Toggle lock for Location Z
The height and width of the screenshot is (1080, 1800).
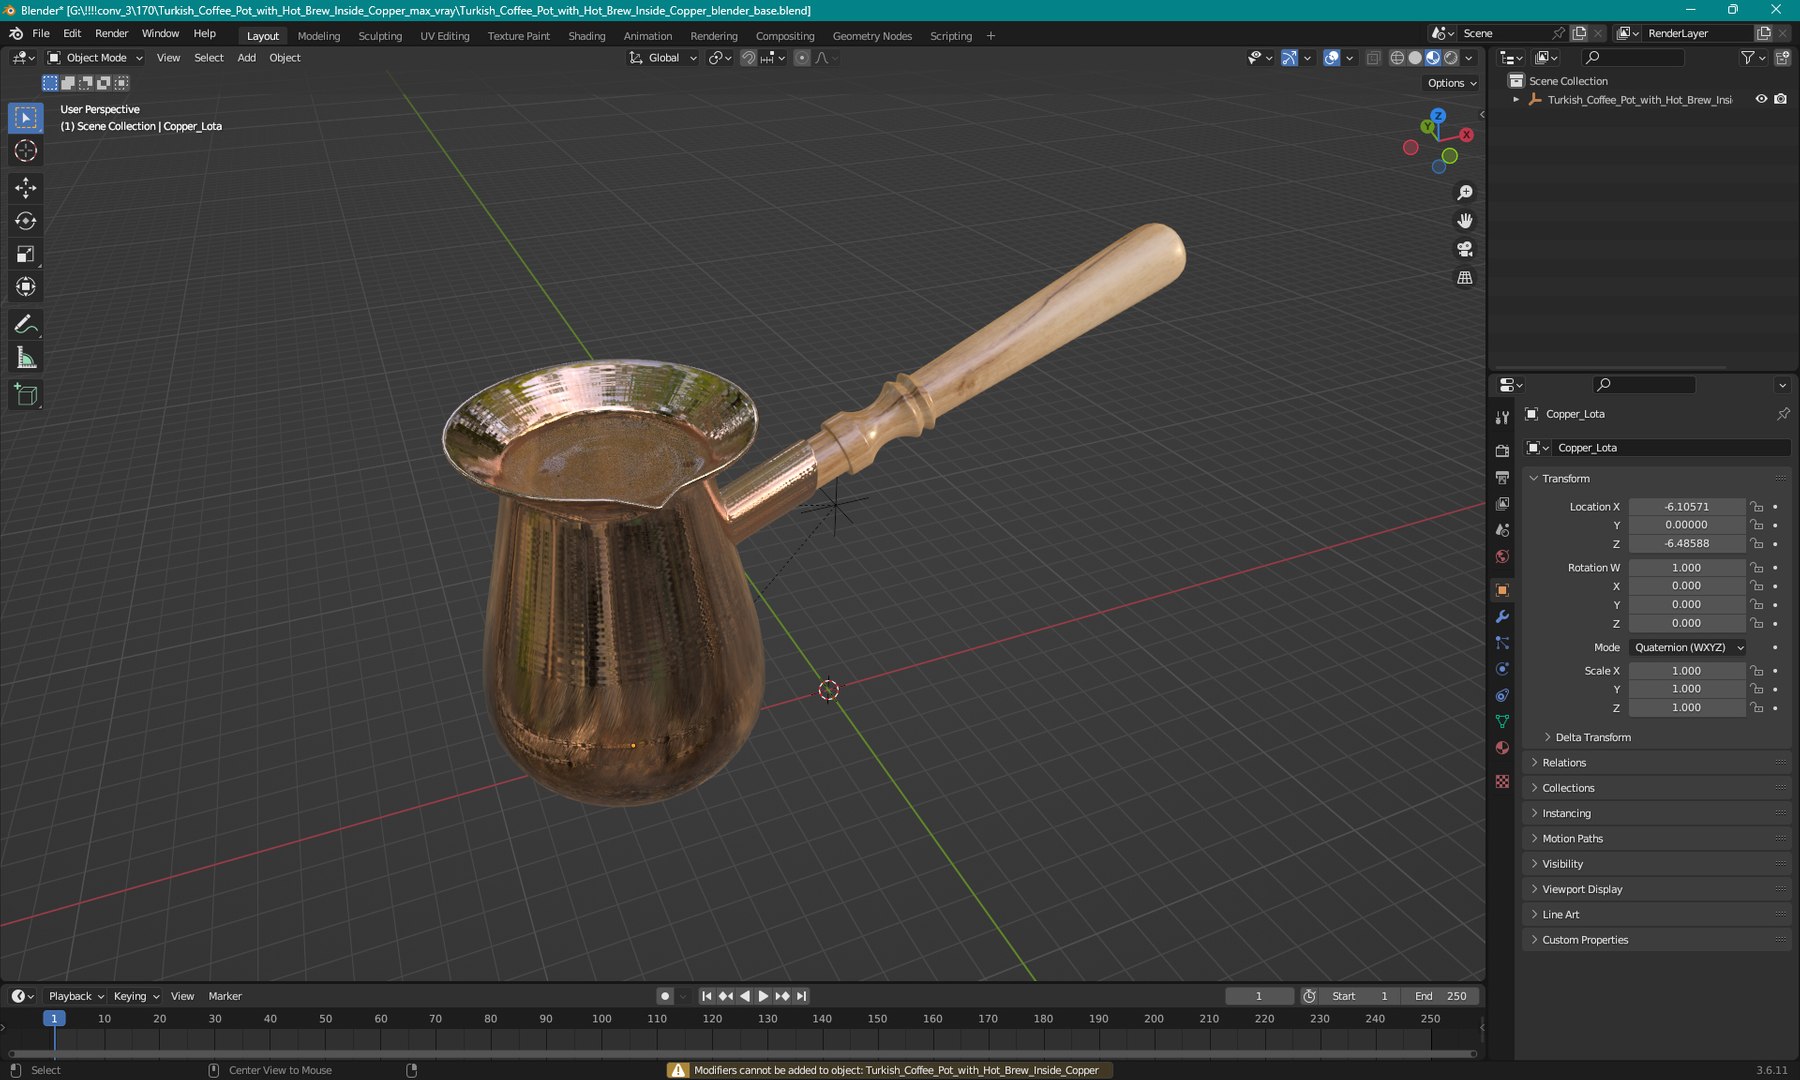click(1757, 544)
